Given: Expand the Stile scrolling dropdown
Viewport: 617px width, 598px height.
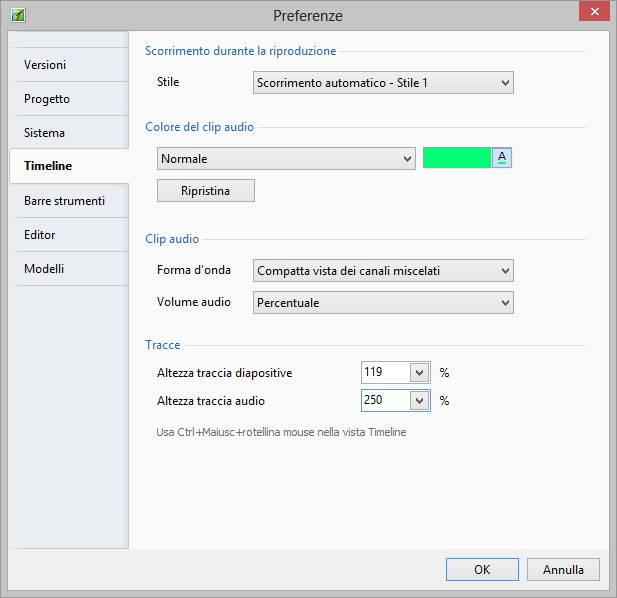Looking at the screenshot, I should 382,83.
